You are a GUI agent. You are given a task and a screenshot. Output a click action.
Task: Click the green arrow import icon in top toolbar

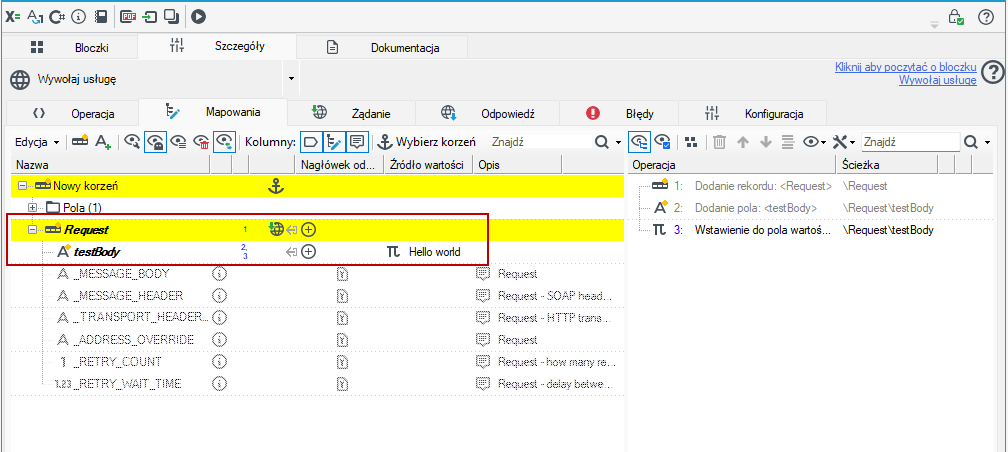tap(150, 17)
